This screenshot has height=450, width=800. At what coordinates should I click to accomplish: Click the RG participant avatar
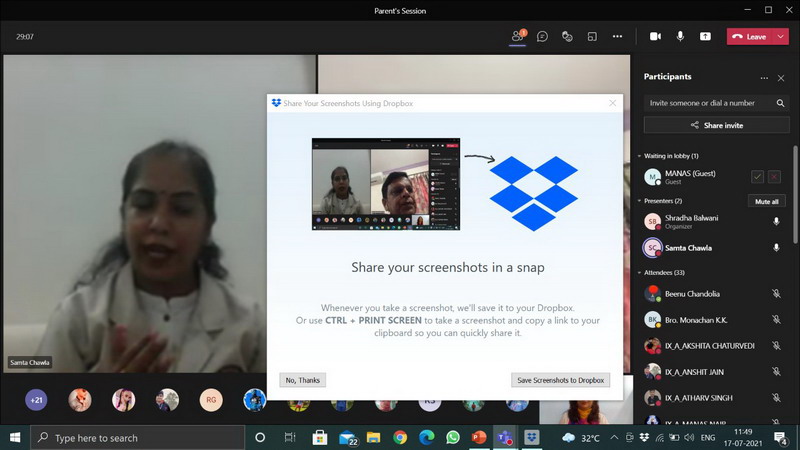point(211,400)
